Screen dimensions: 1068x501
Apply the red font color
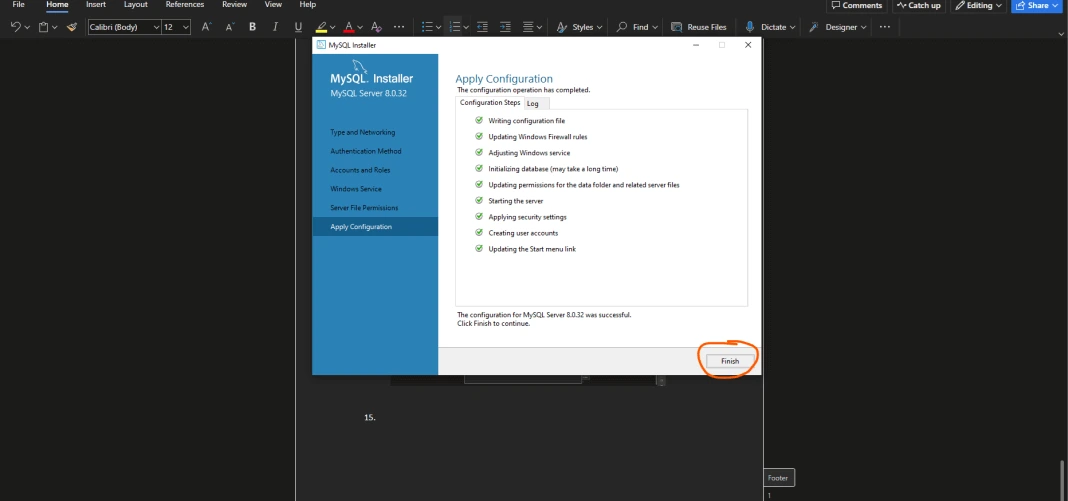coord(349,27)
